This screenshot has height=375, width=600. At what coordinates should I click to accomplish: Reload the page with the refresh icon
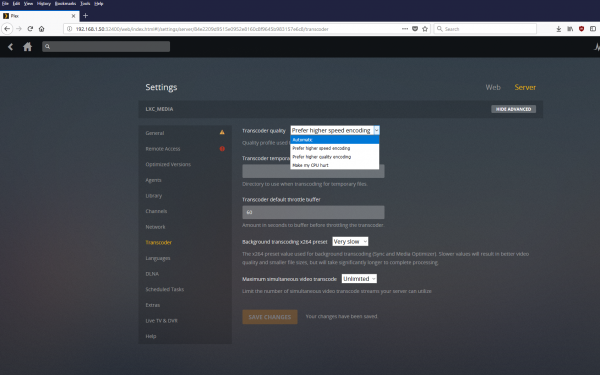pyautogui.click(x=30, y=29)
